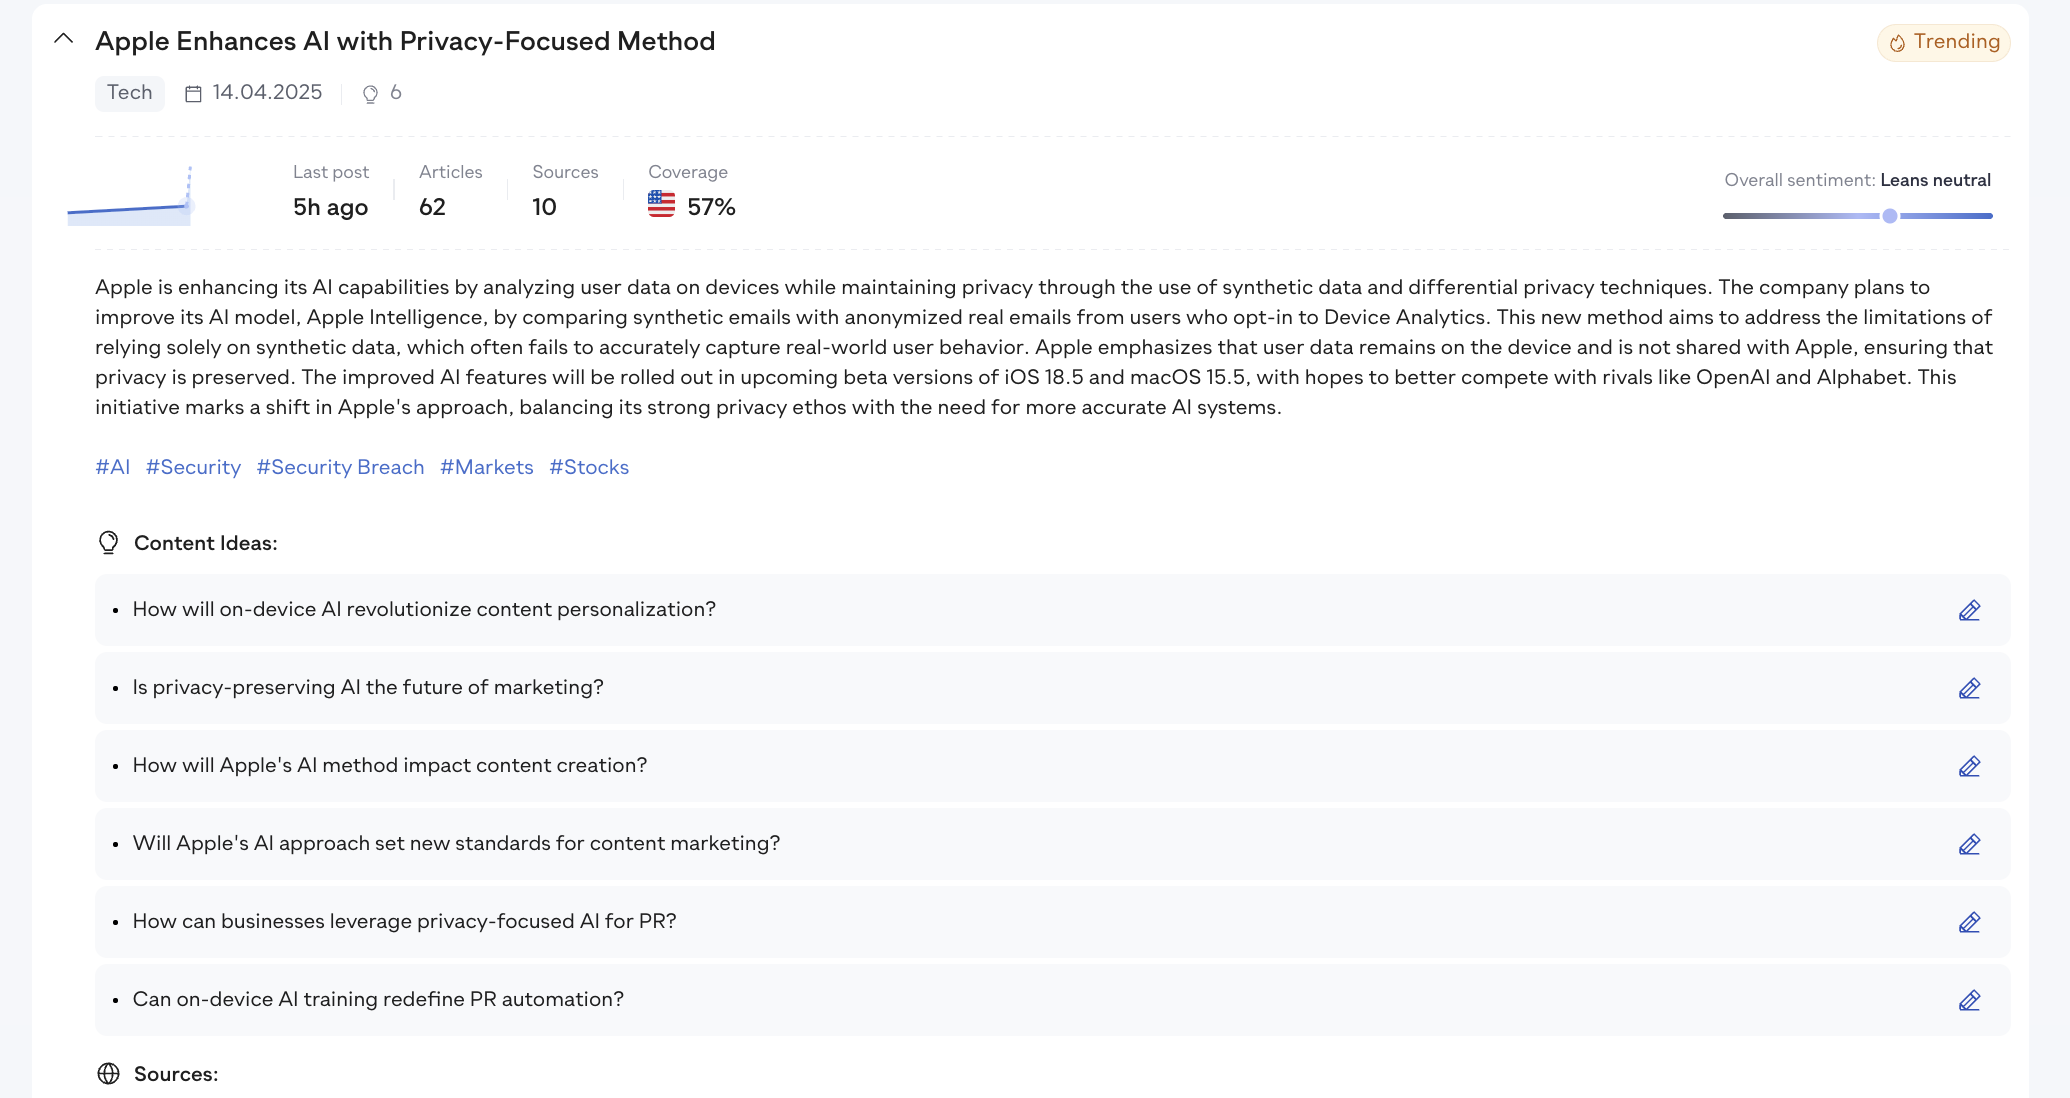Collapse the Apple Enhances AI article card

[x=64, y=40]
